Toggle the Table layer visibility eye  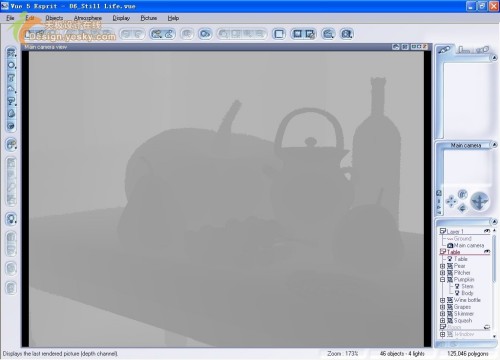[x=487, y=252]
